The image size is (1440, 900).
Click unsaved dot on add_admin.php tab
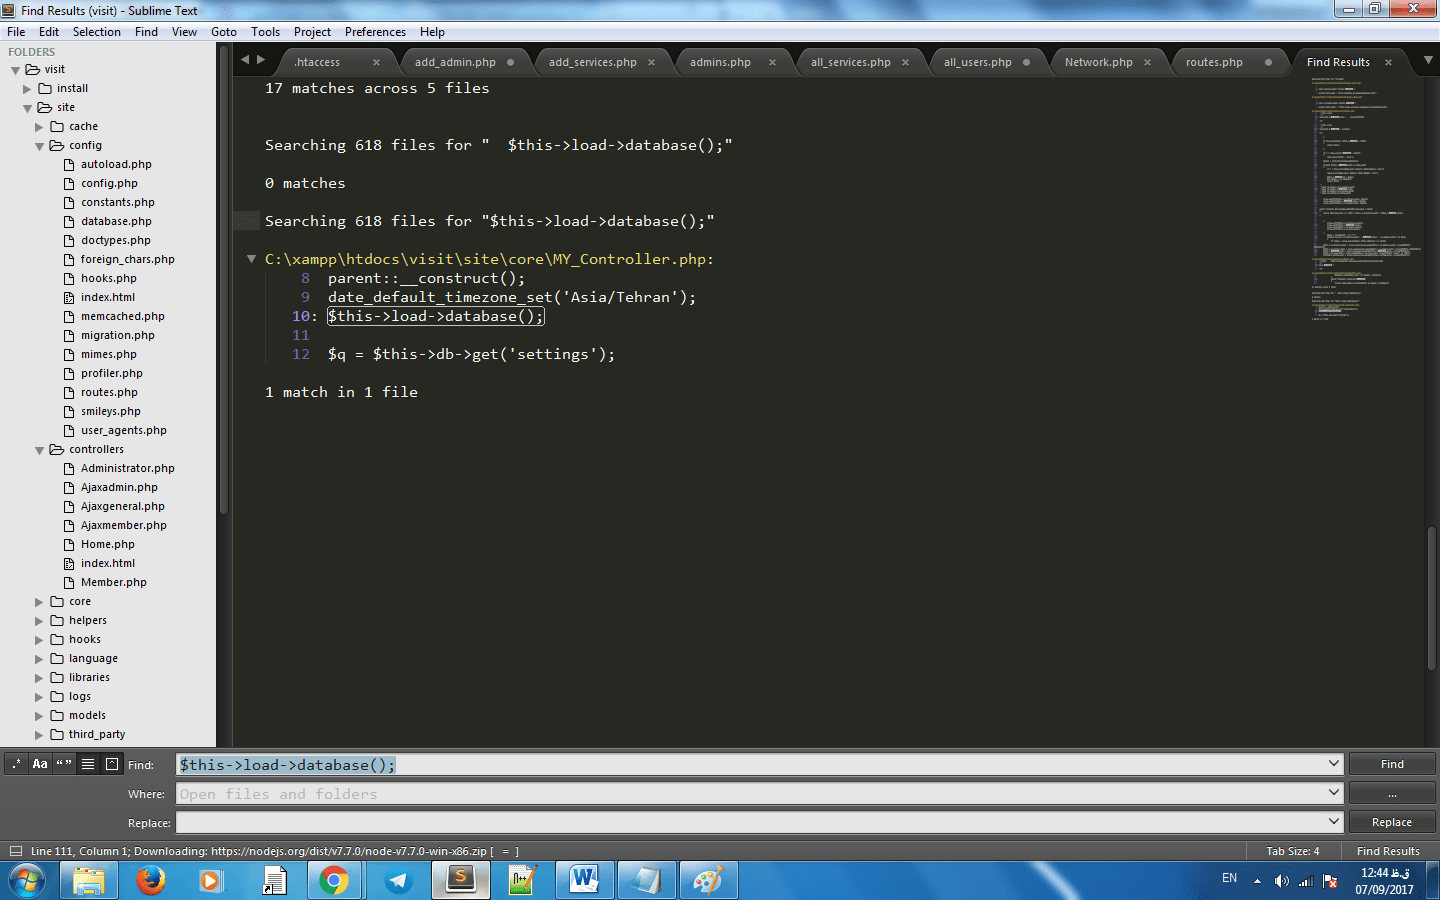click(510, 62)
